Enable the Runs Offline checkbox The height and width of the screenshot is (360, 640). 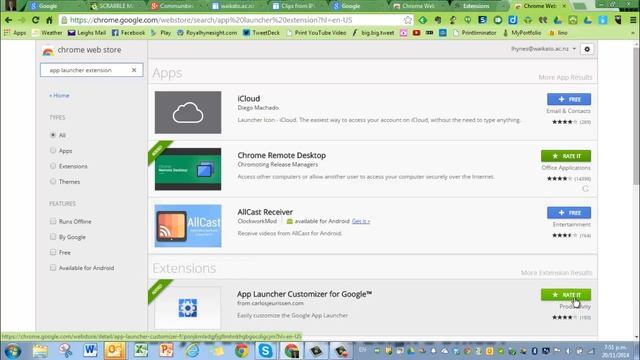pos(53,221)
